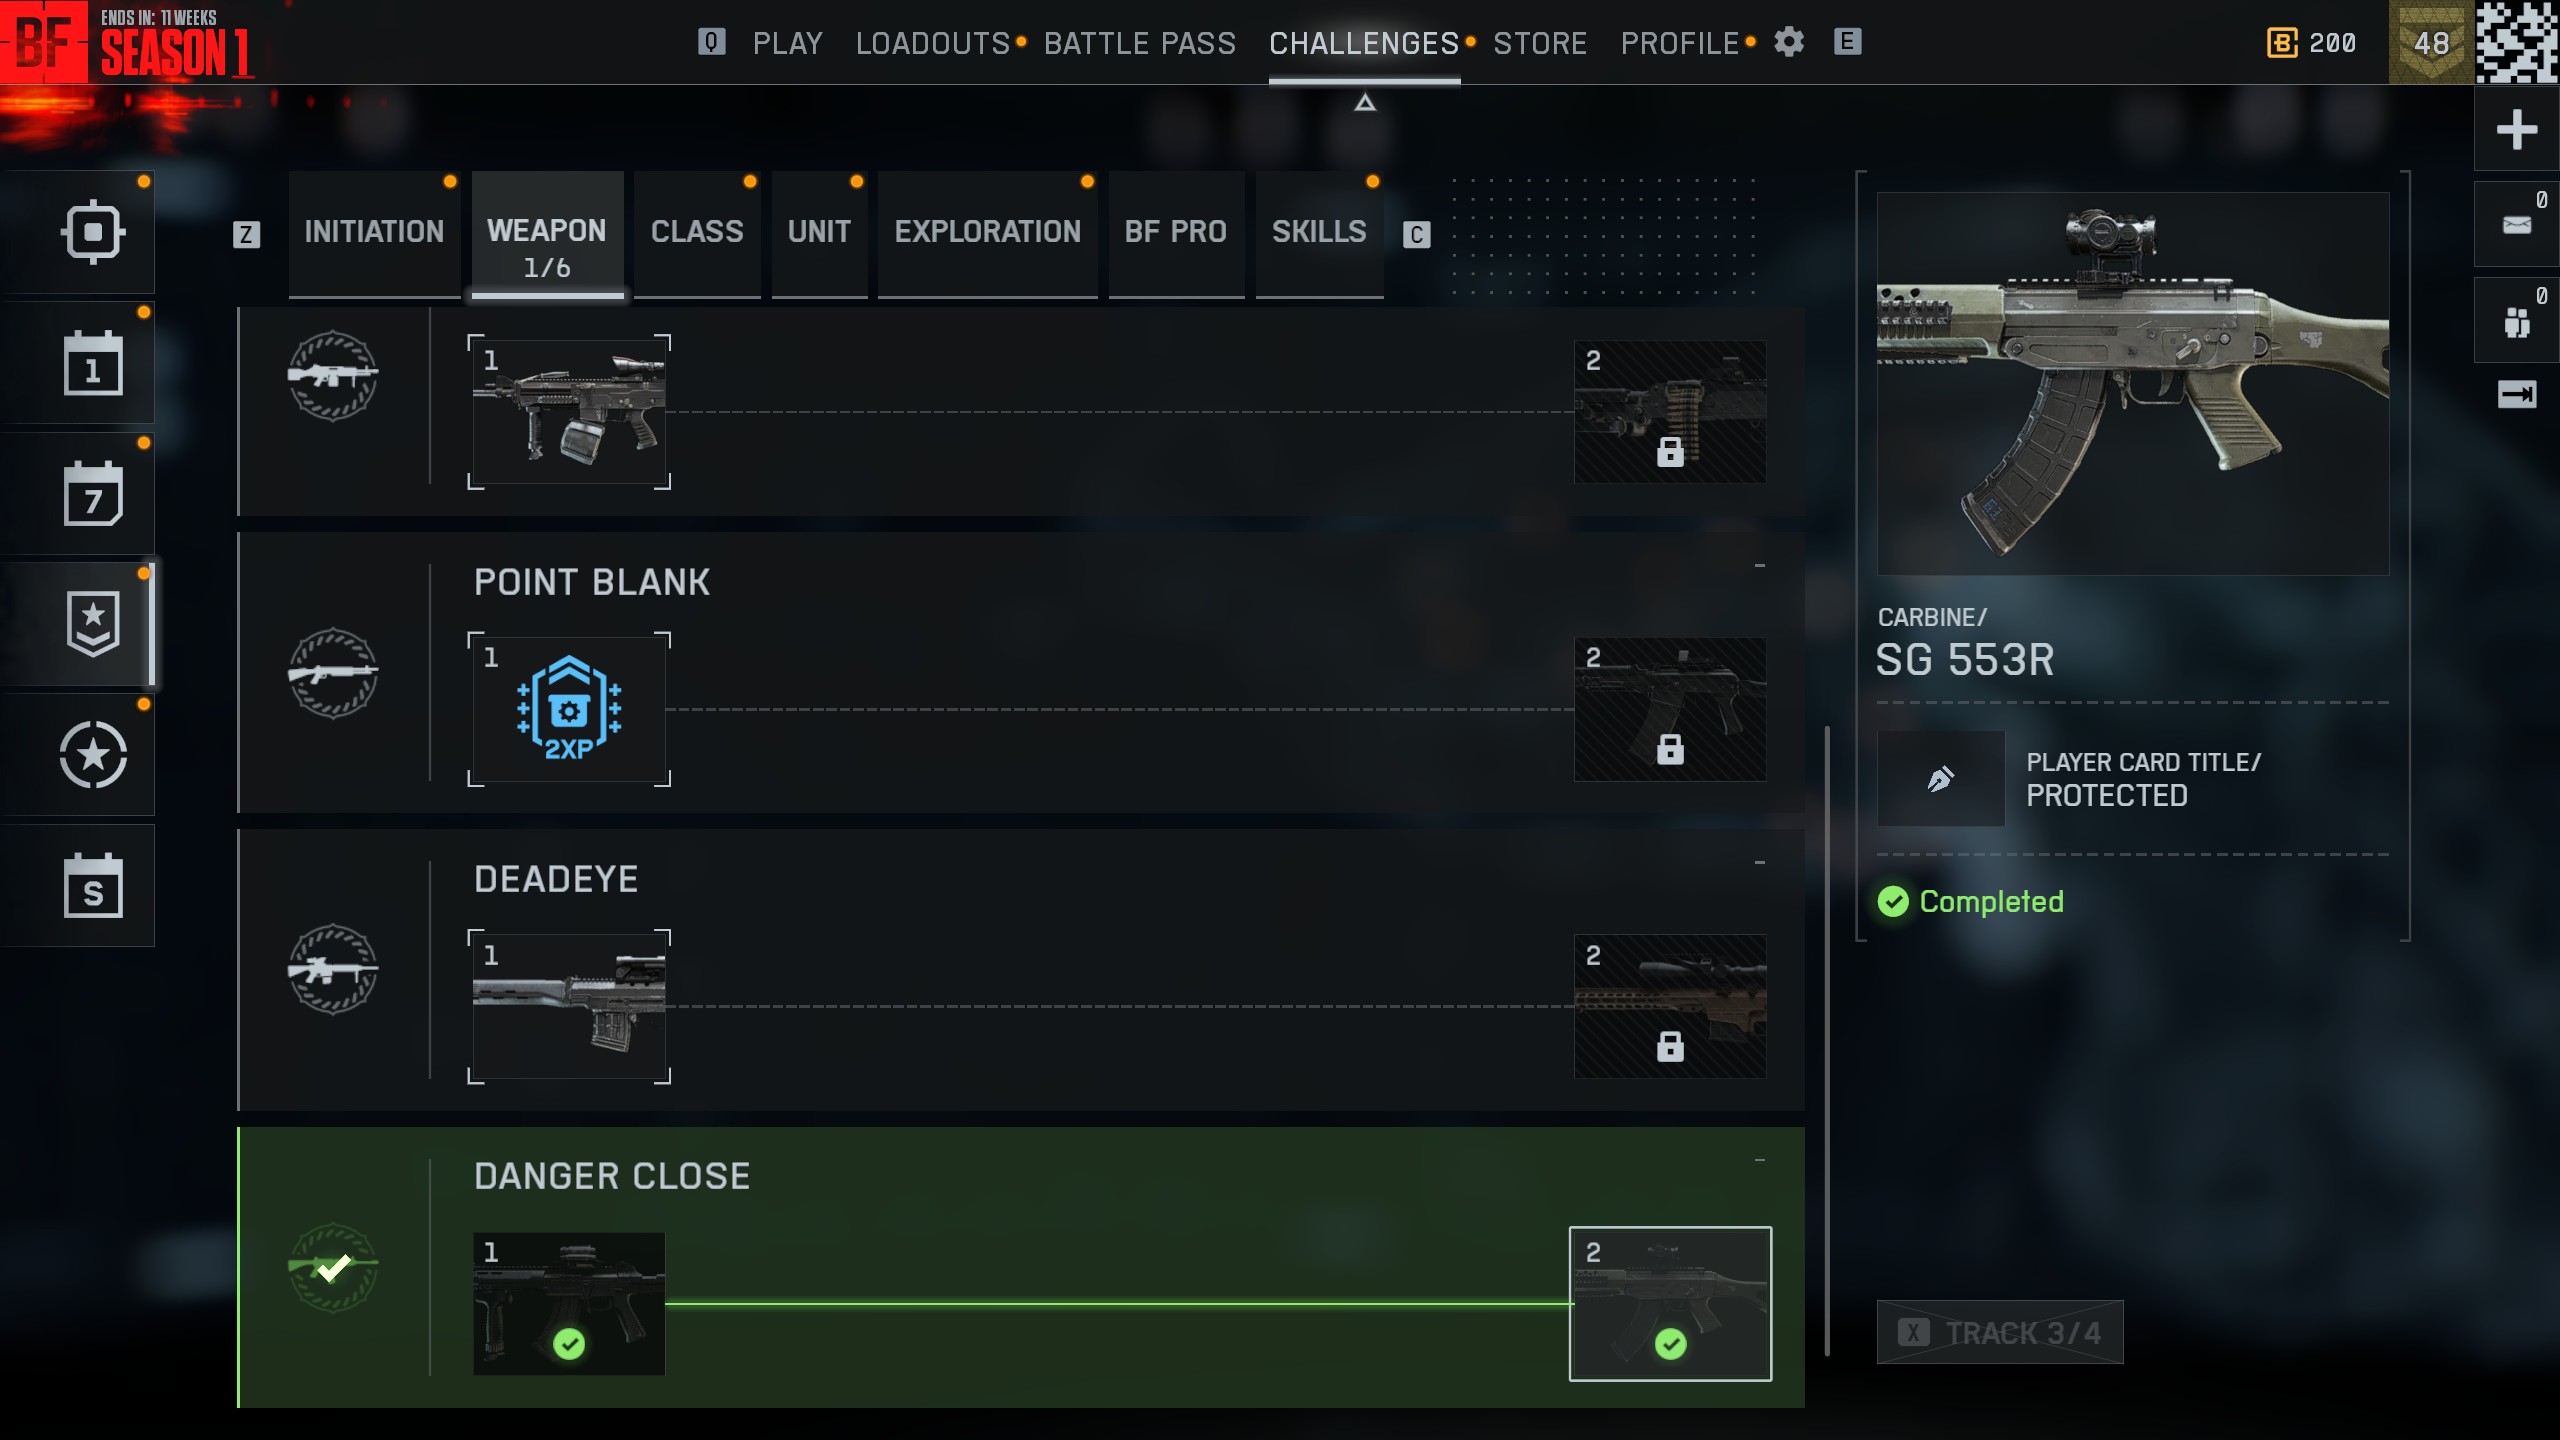This screenshot has width=2560, height=1440.
Task: Go to the STORE page
Action: [x=1540, y=43]
